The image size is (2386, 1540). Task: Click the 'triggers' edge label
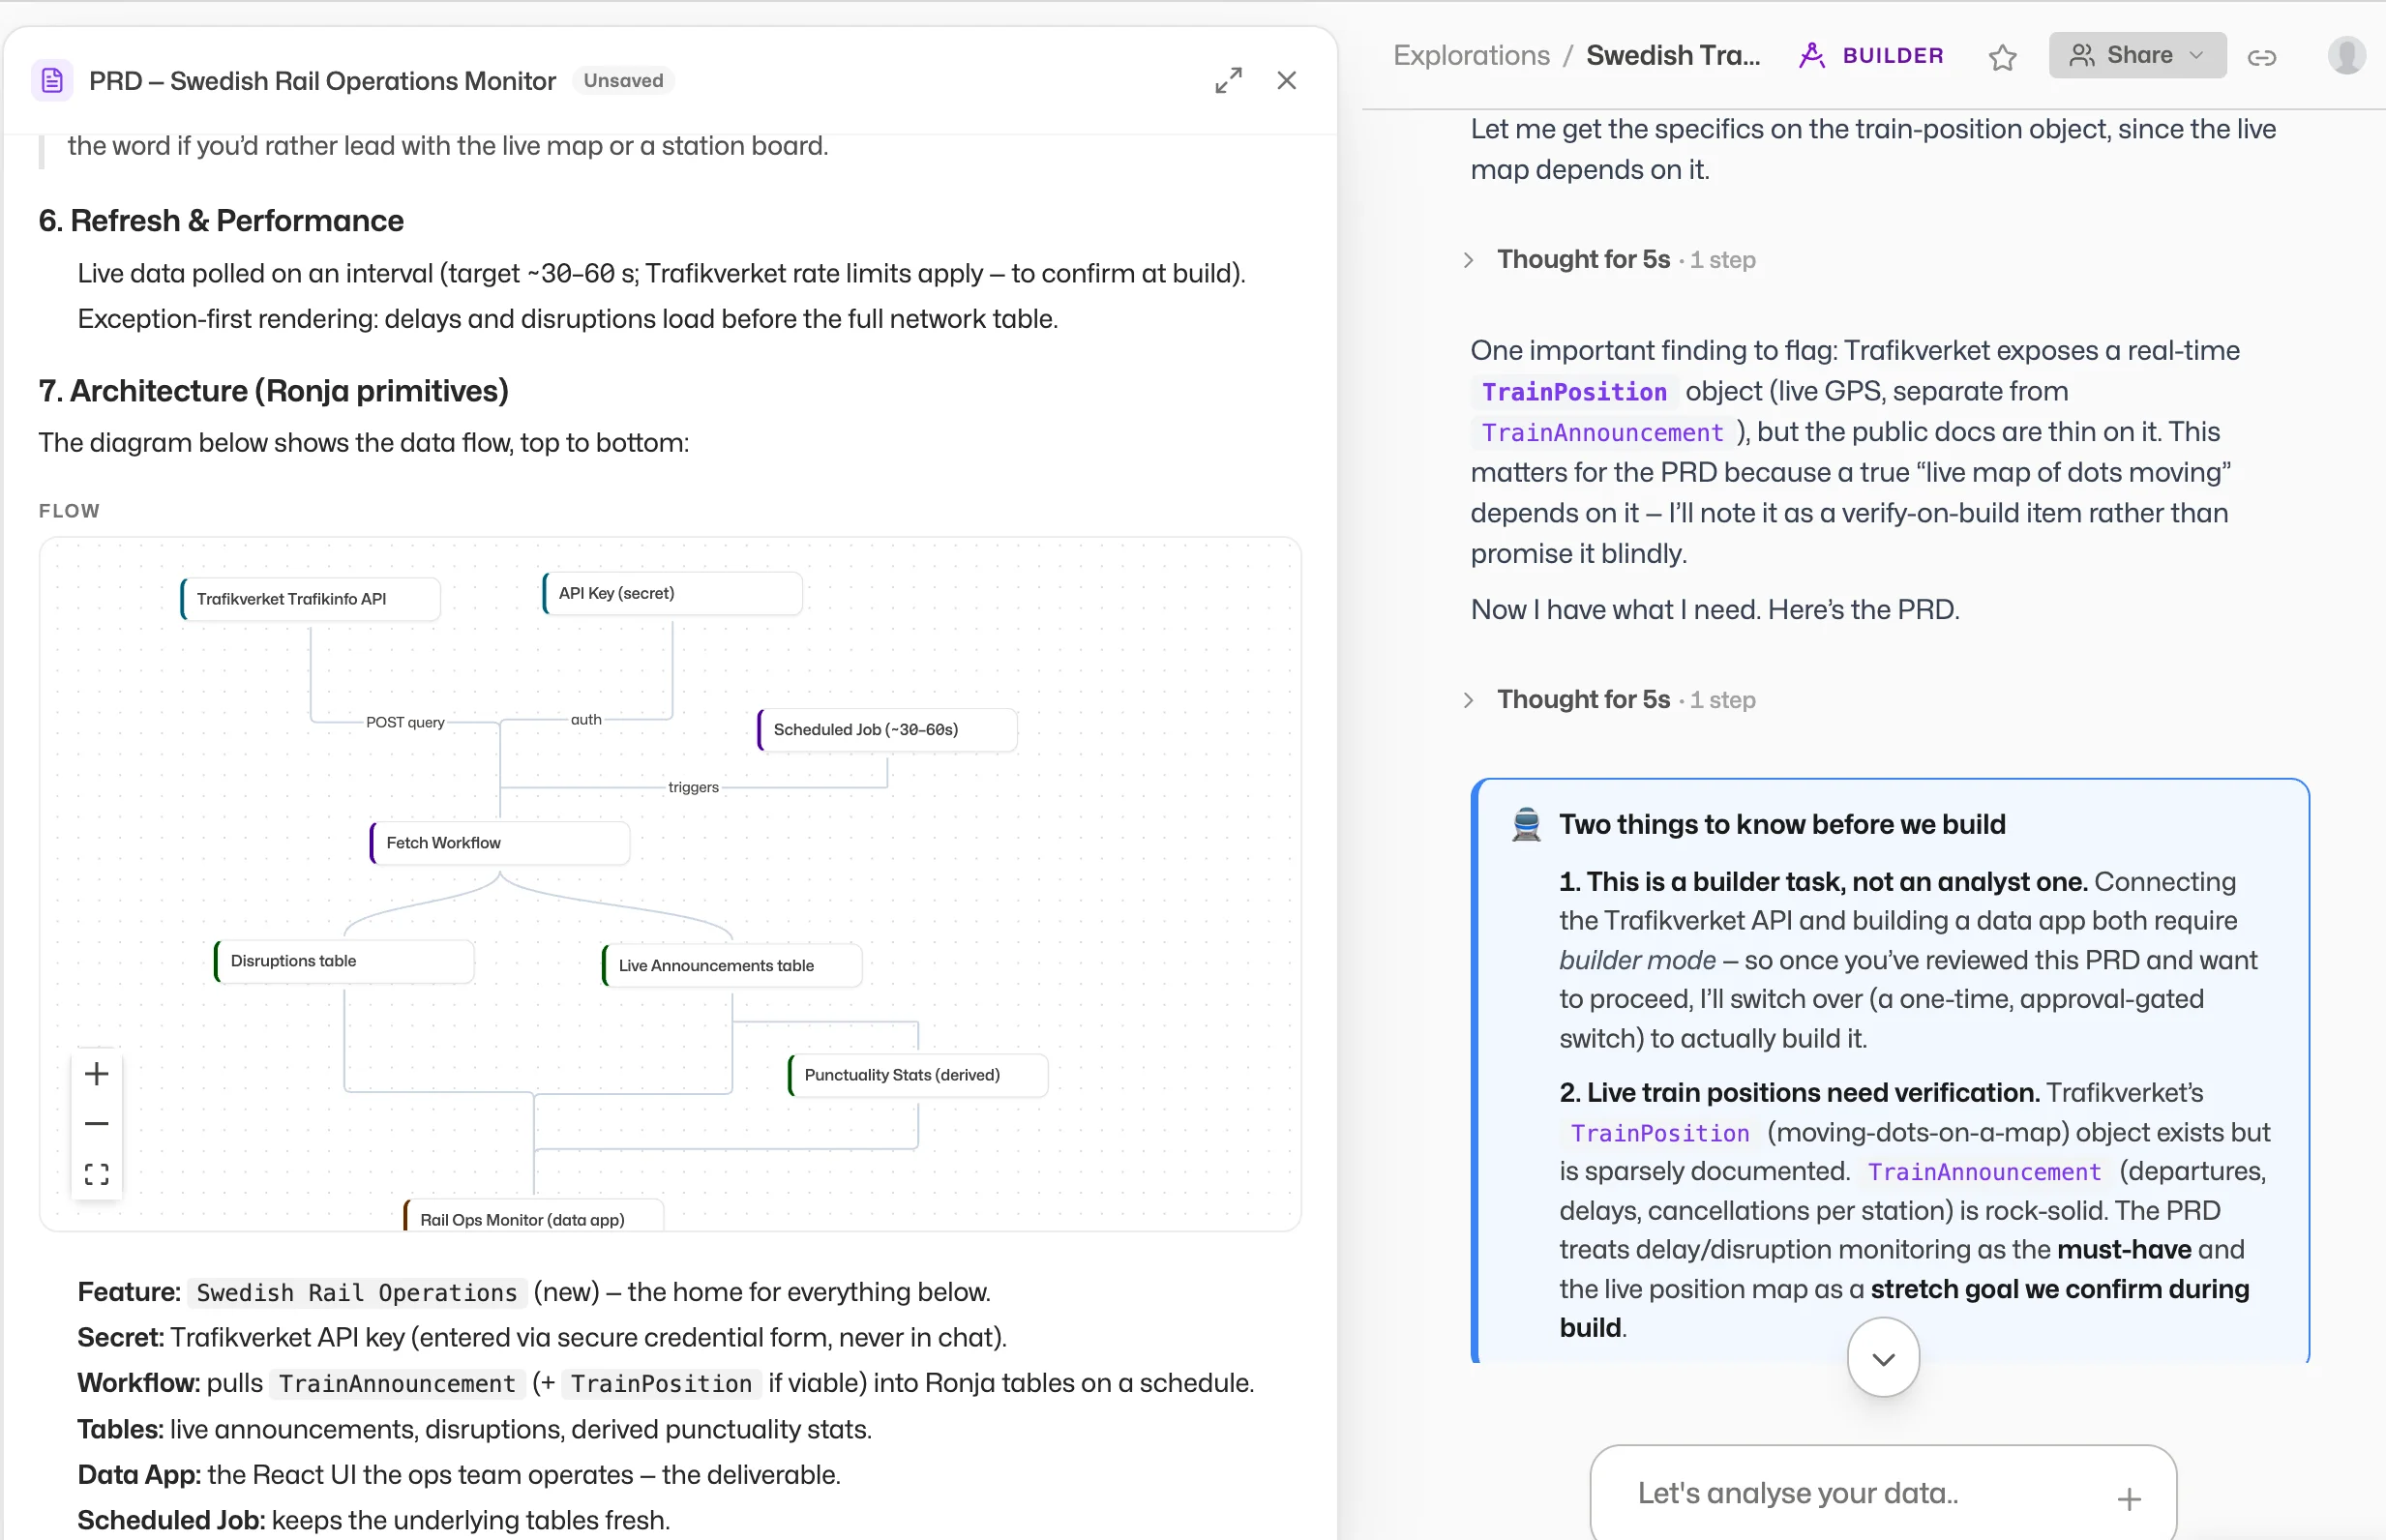693,787
